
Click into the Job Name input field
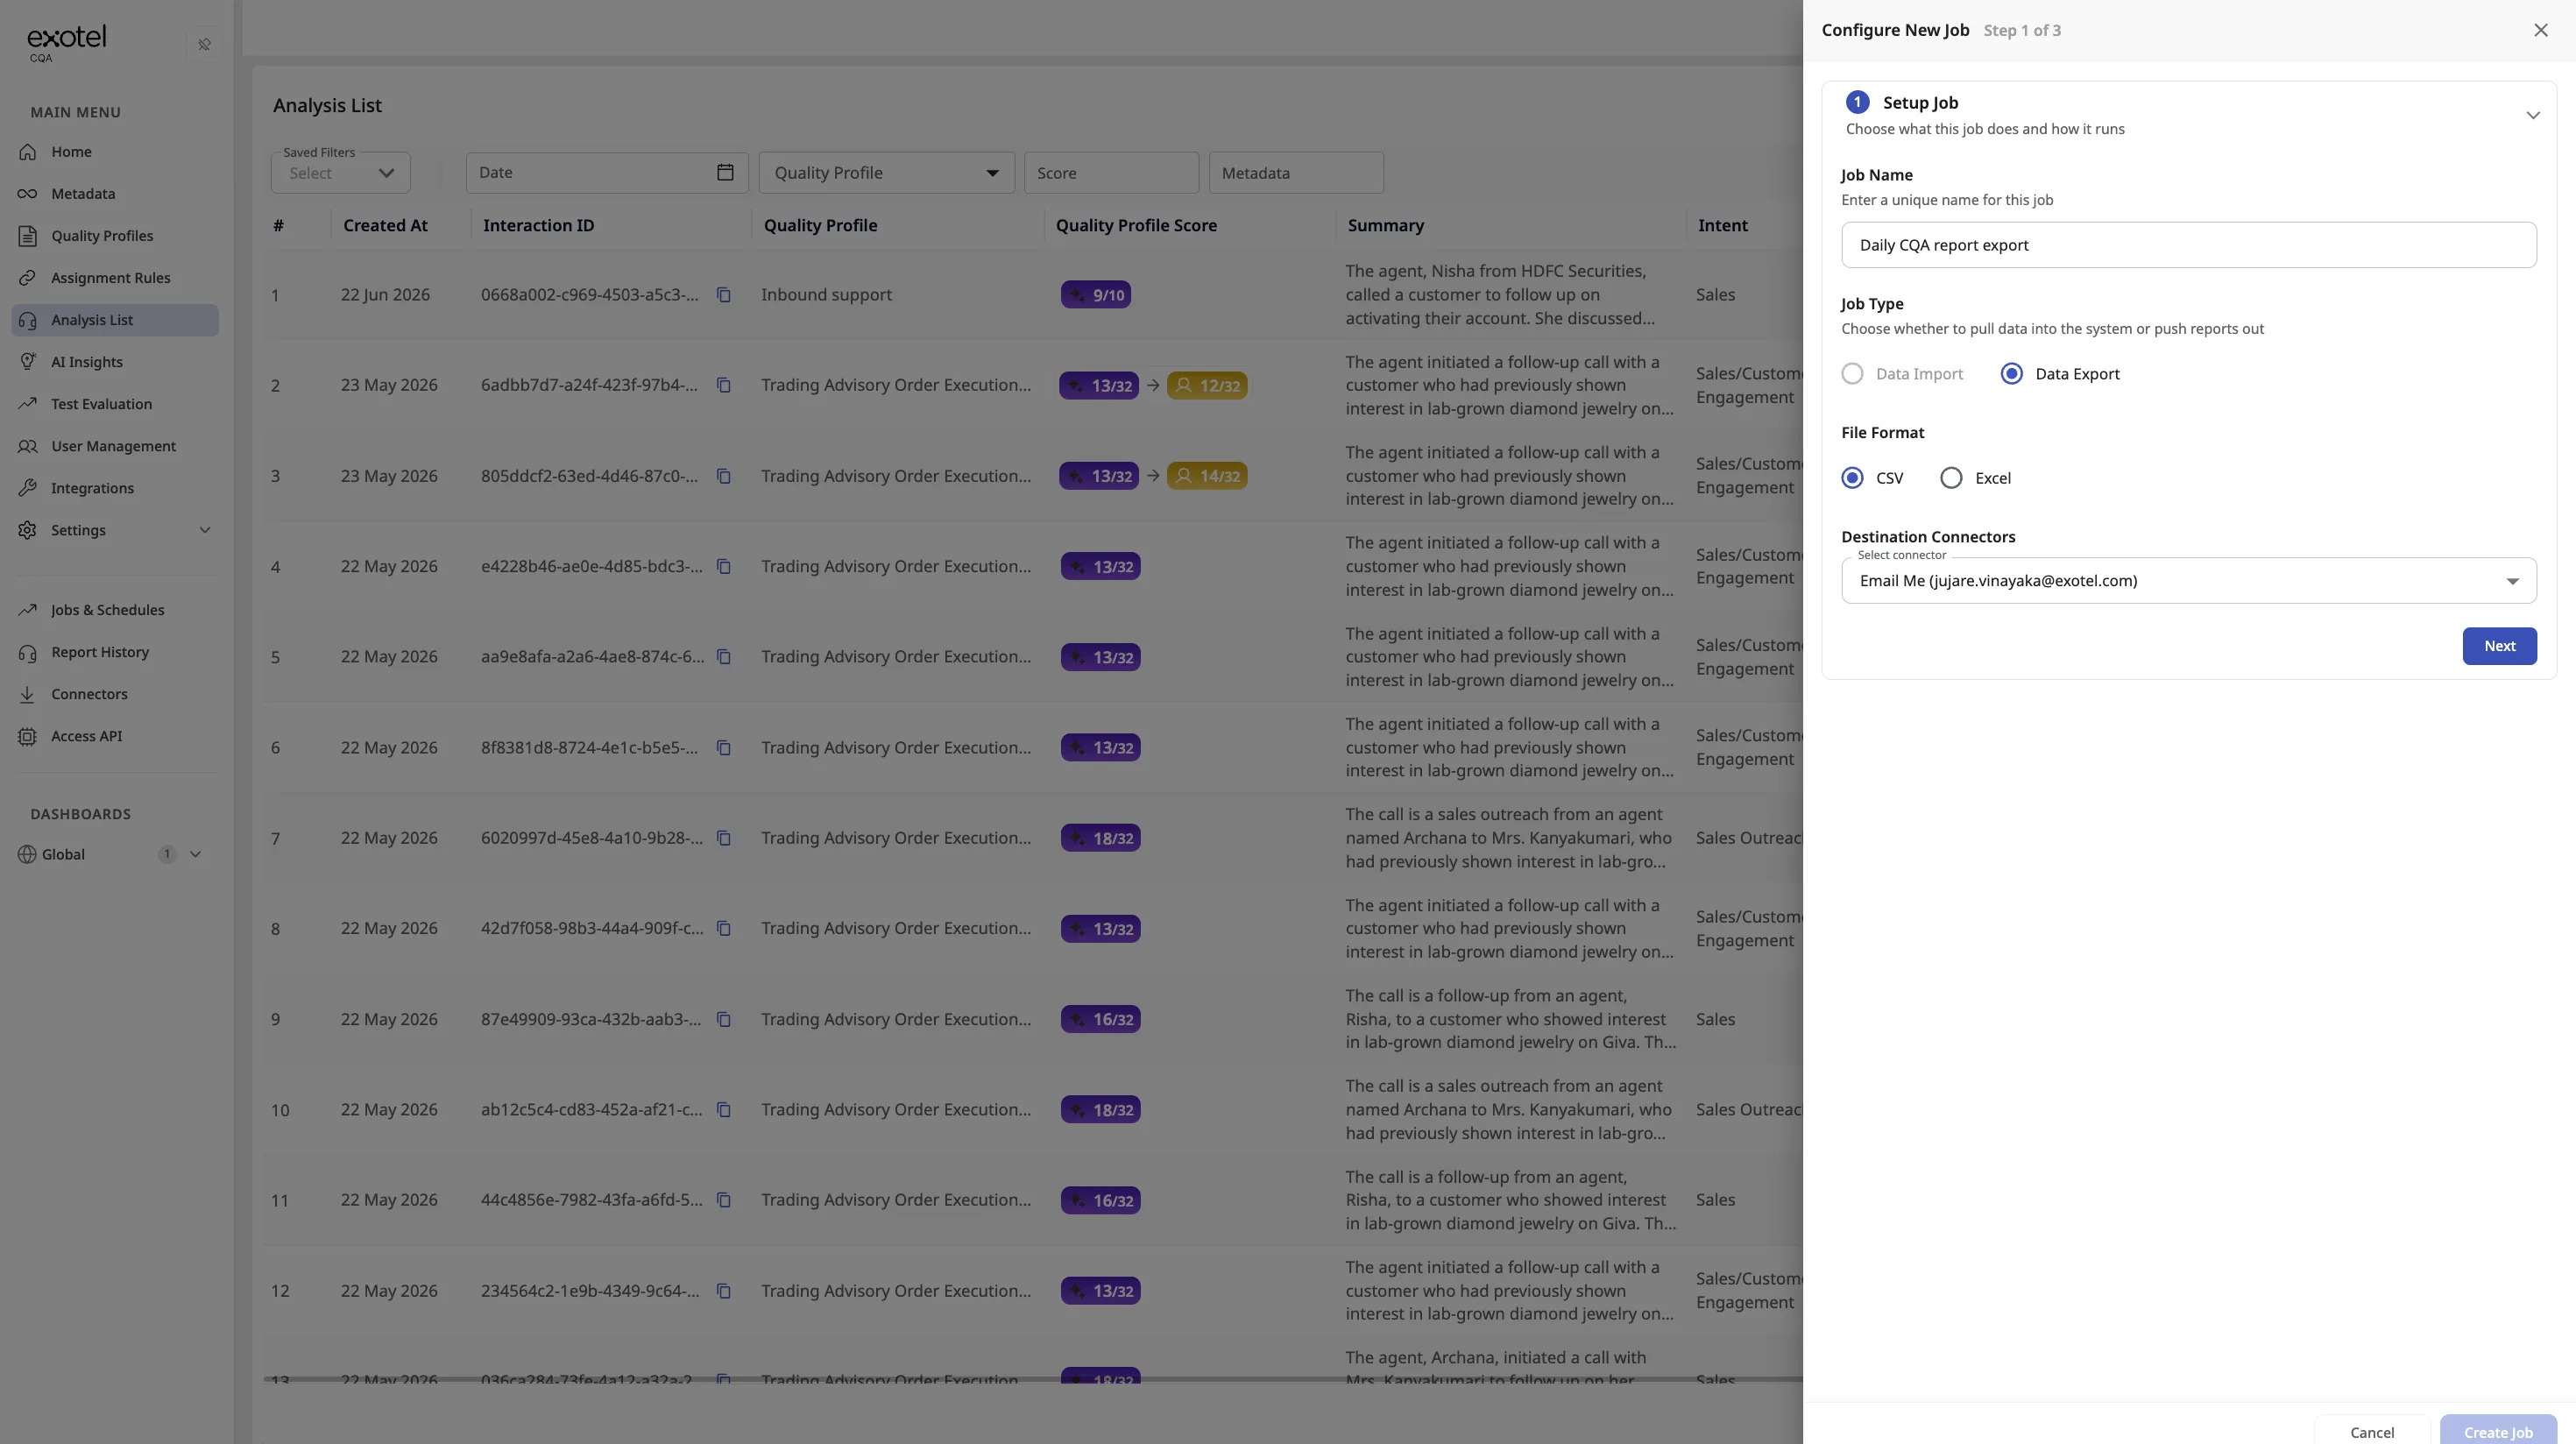tap(2189, 245)
